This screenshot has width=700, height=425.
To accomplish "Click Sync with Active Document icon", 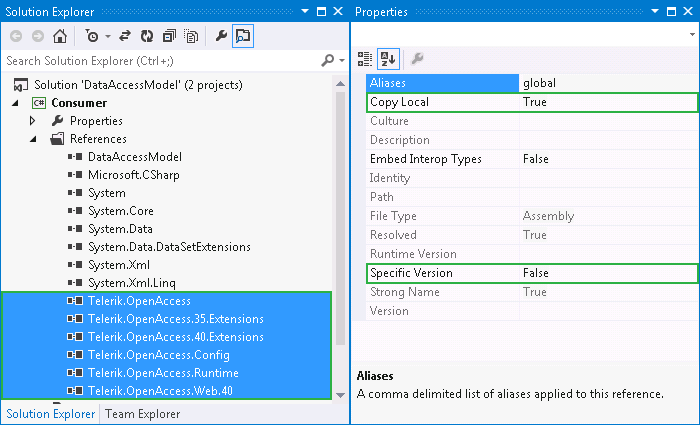I will click(125, 36).
